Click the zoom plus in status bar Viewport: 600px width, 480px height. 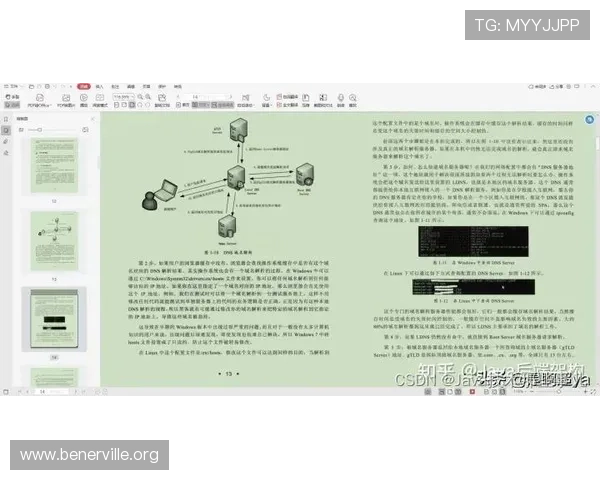[585, 392]
